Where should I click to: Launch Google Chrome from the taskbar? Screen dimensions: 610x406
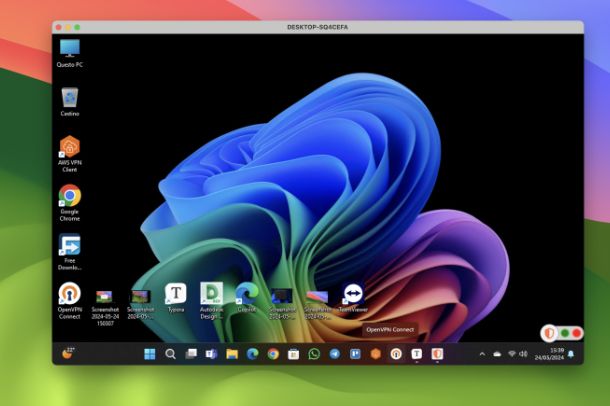pos(273,354)
